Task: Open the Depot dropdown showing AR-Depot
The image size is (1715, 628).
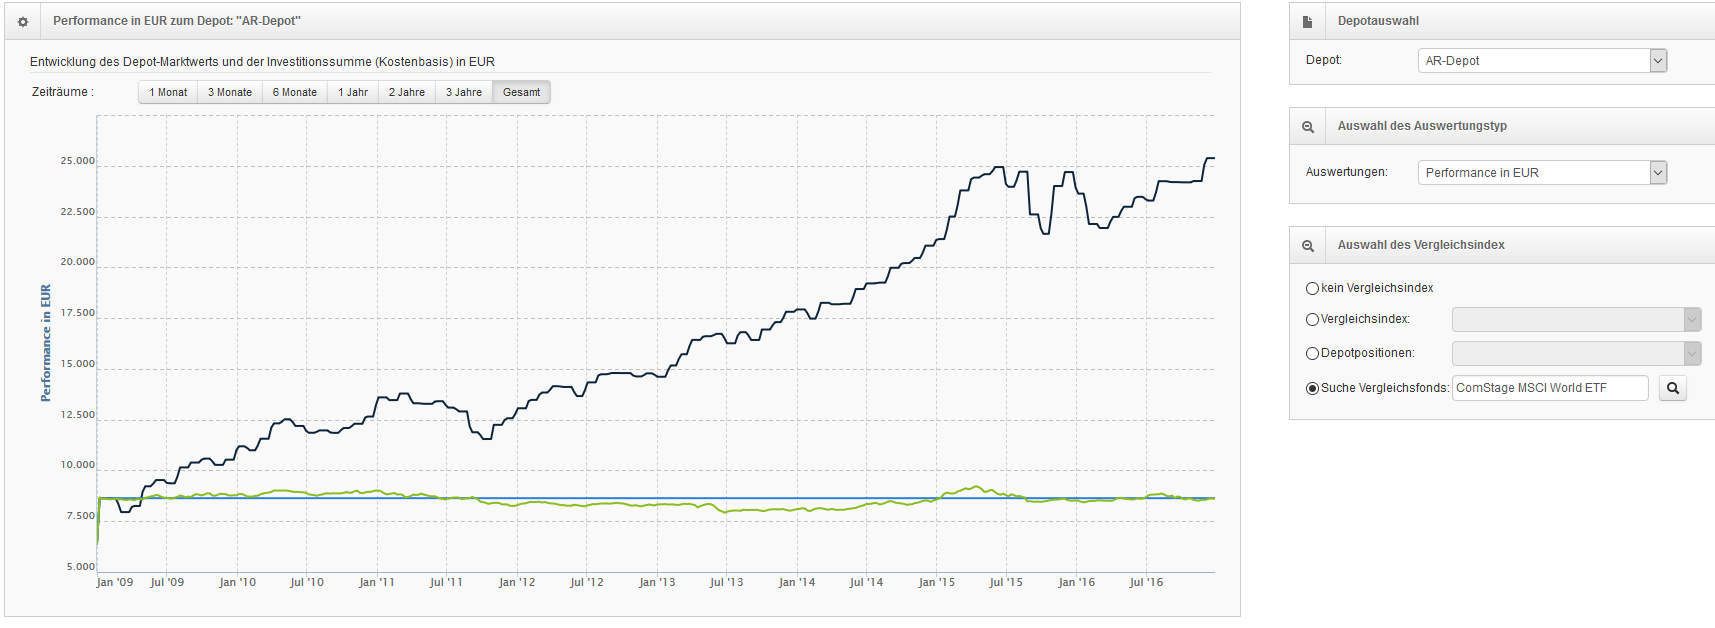Action: [x=1542, y=61]
